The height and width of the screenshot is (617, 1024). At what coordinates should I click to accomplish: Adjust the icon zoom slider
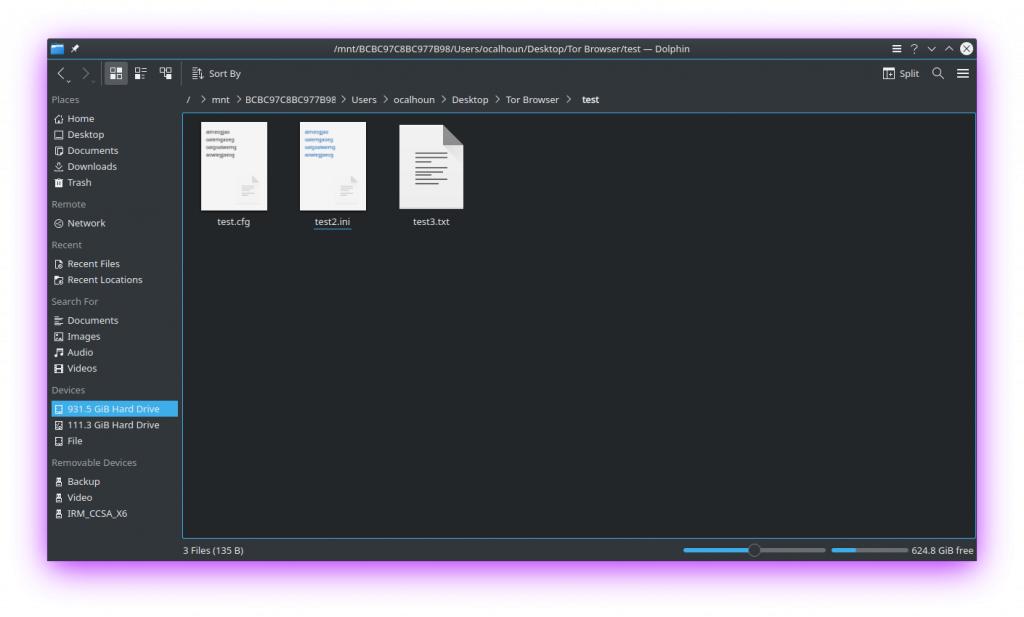tap(754, 550)
